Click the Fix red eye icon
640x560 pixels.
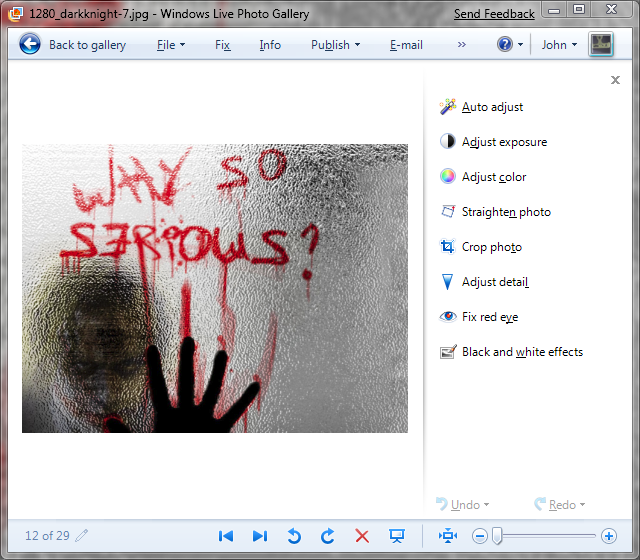pos(447,316)
